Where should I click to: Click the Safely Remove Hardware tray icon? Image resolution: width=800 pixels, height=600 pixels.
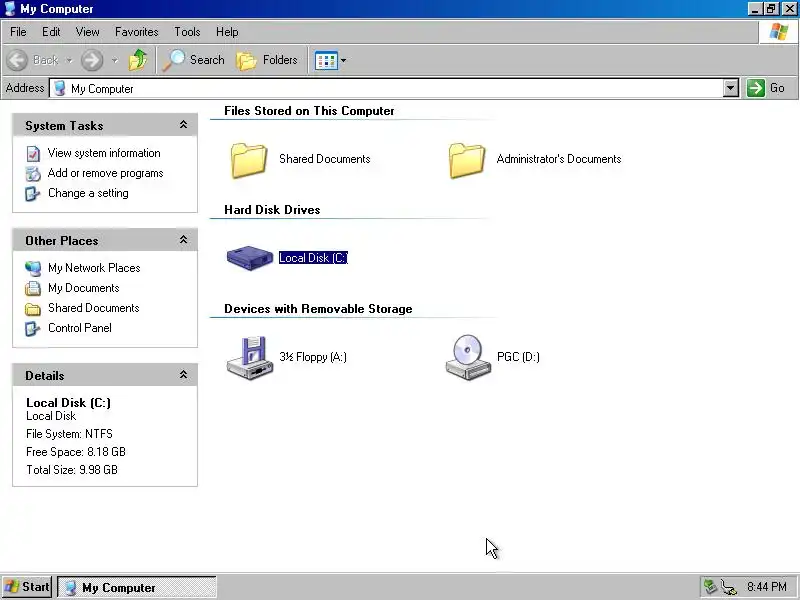(x=710, y=587)
